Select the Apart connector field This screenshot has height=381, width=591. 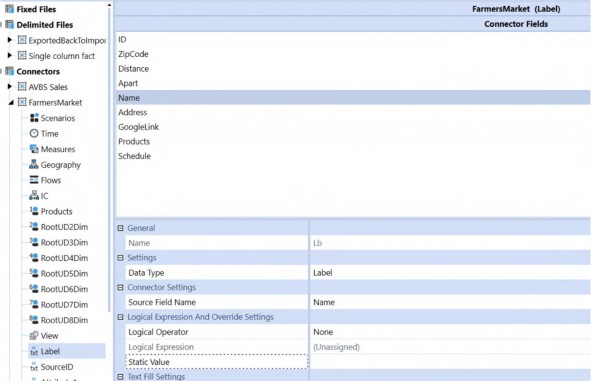click(x=353, y=83)
